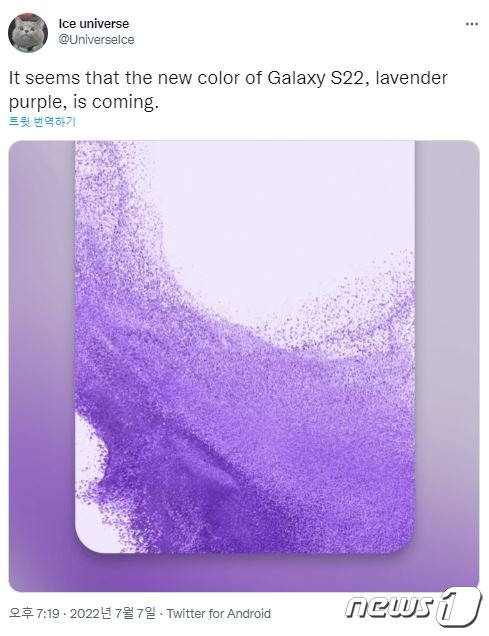Click the word lavender in the tweet
Viewport: 489px width, 636px height.
412,78
